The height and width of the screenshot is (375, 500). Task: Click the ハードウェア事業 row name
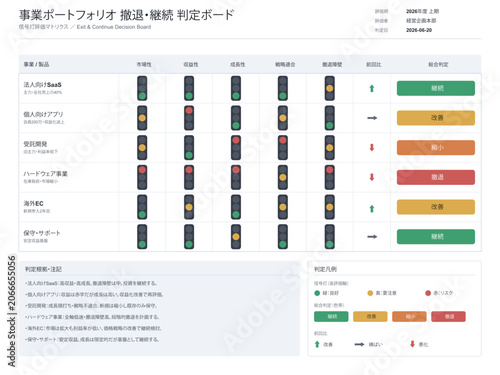click(x=45, y=174)
